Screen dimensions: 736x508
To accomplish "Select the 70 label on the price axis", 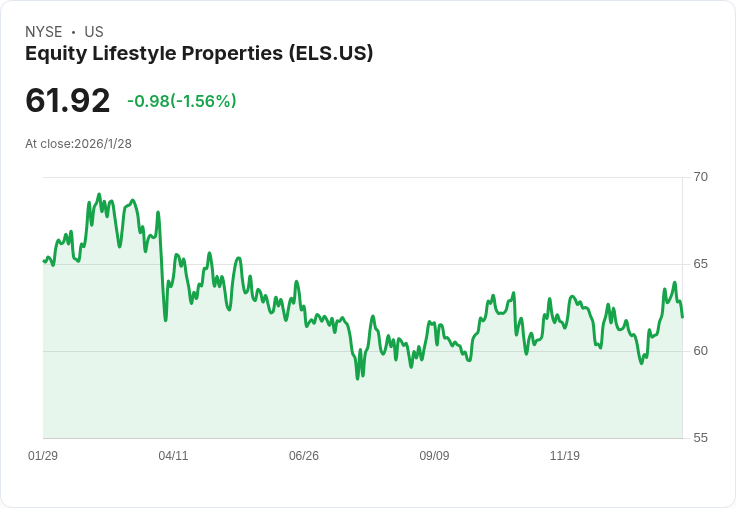I will pos(700,177).
